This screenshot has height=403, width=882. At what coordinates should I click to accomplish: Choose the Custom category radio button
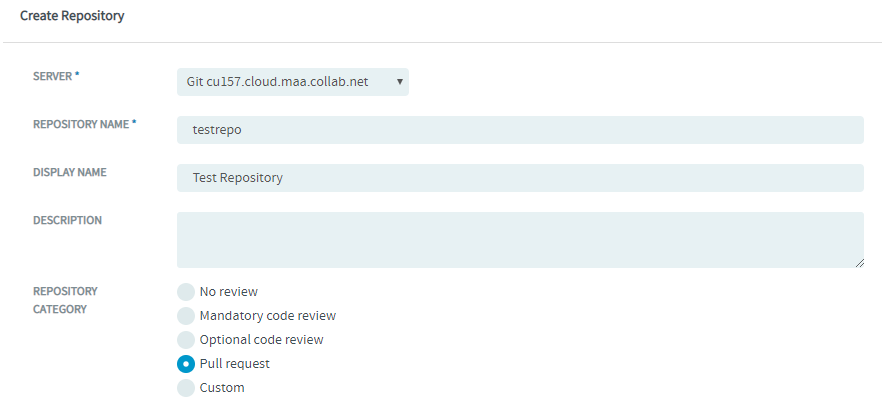[186, 388]
